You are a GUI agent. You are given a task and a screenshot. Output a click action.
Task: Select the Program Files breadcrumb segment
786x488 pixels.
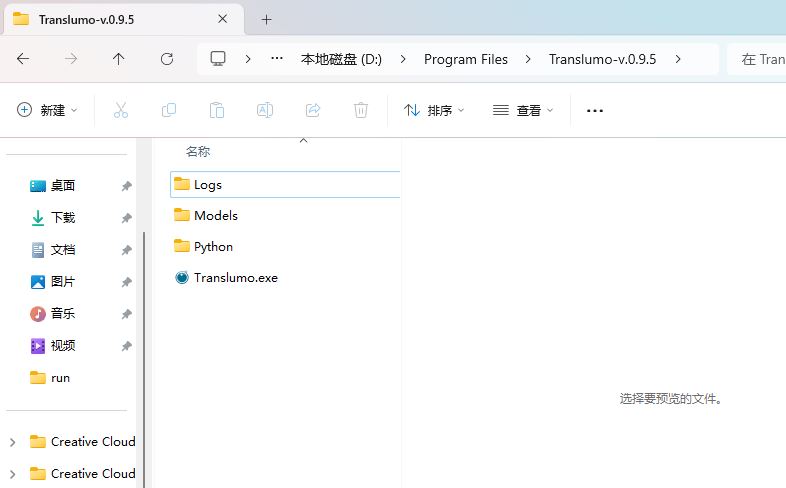465,59
